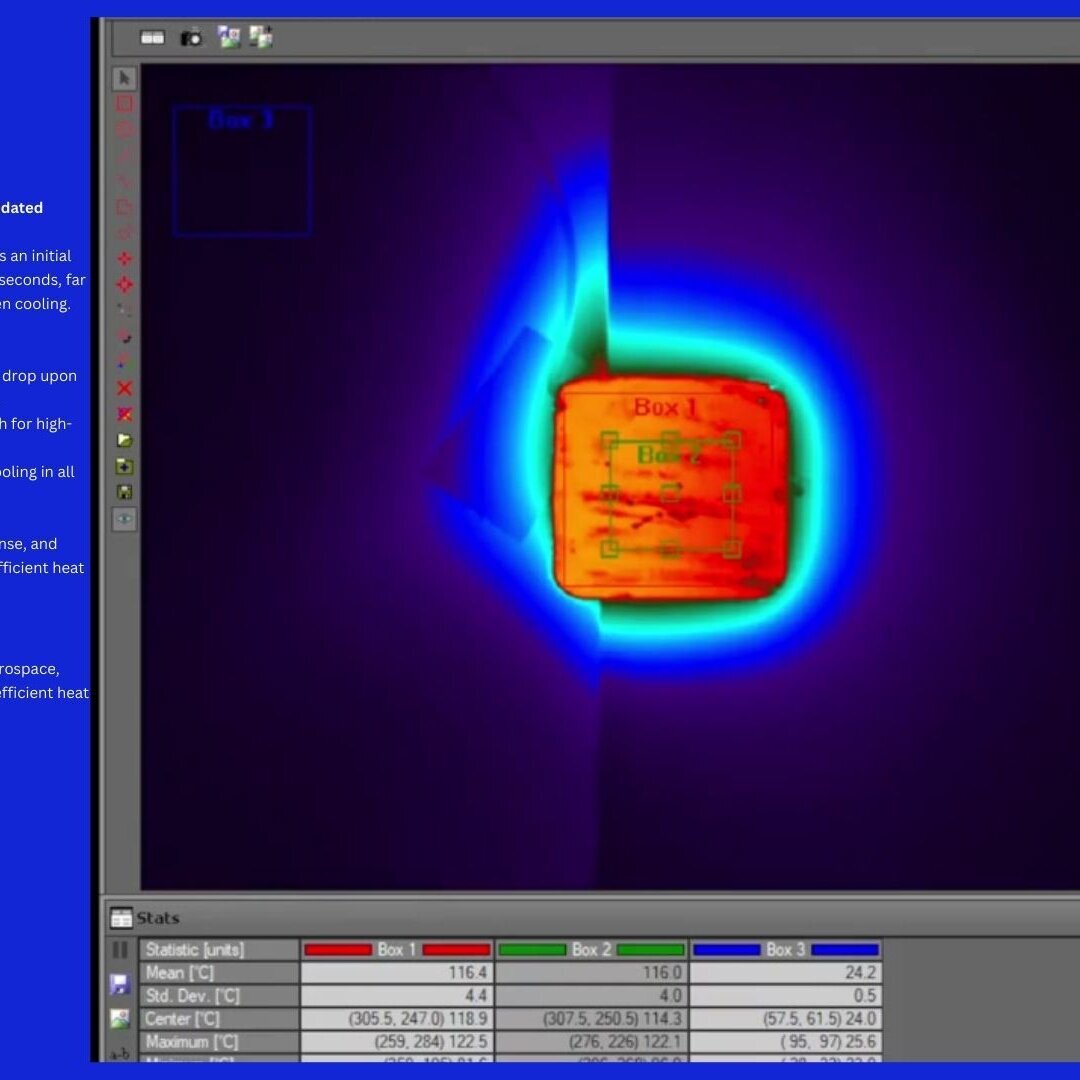The height and width of the screenshot is (1080, 1080).
Task: Select the Mean [°C] row label
Action: (219, 973)
